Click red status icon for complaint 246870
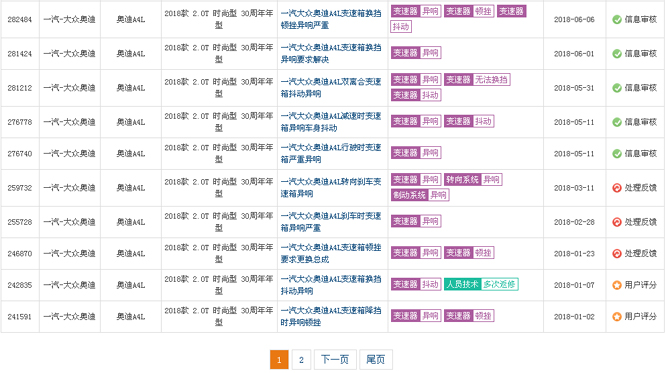 (617, 254)
